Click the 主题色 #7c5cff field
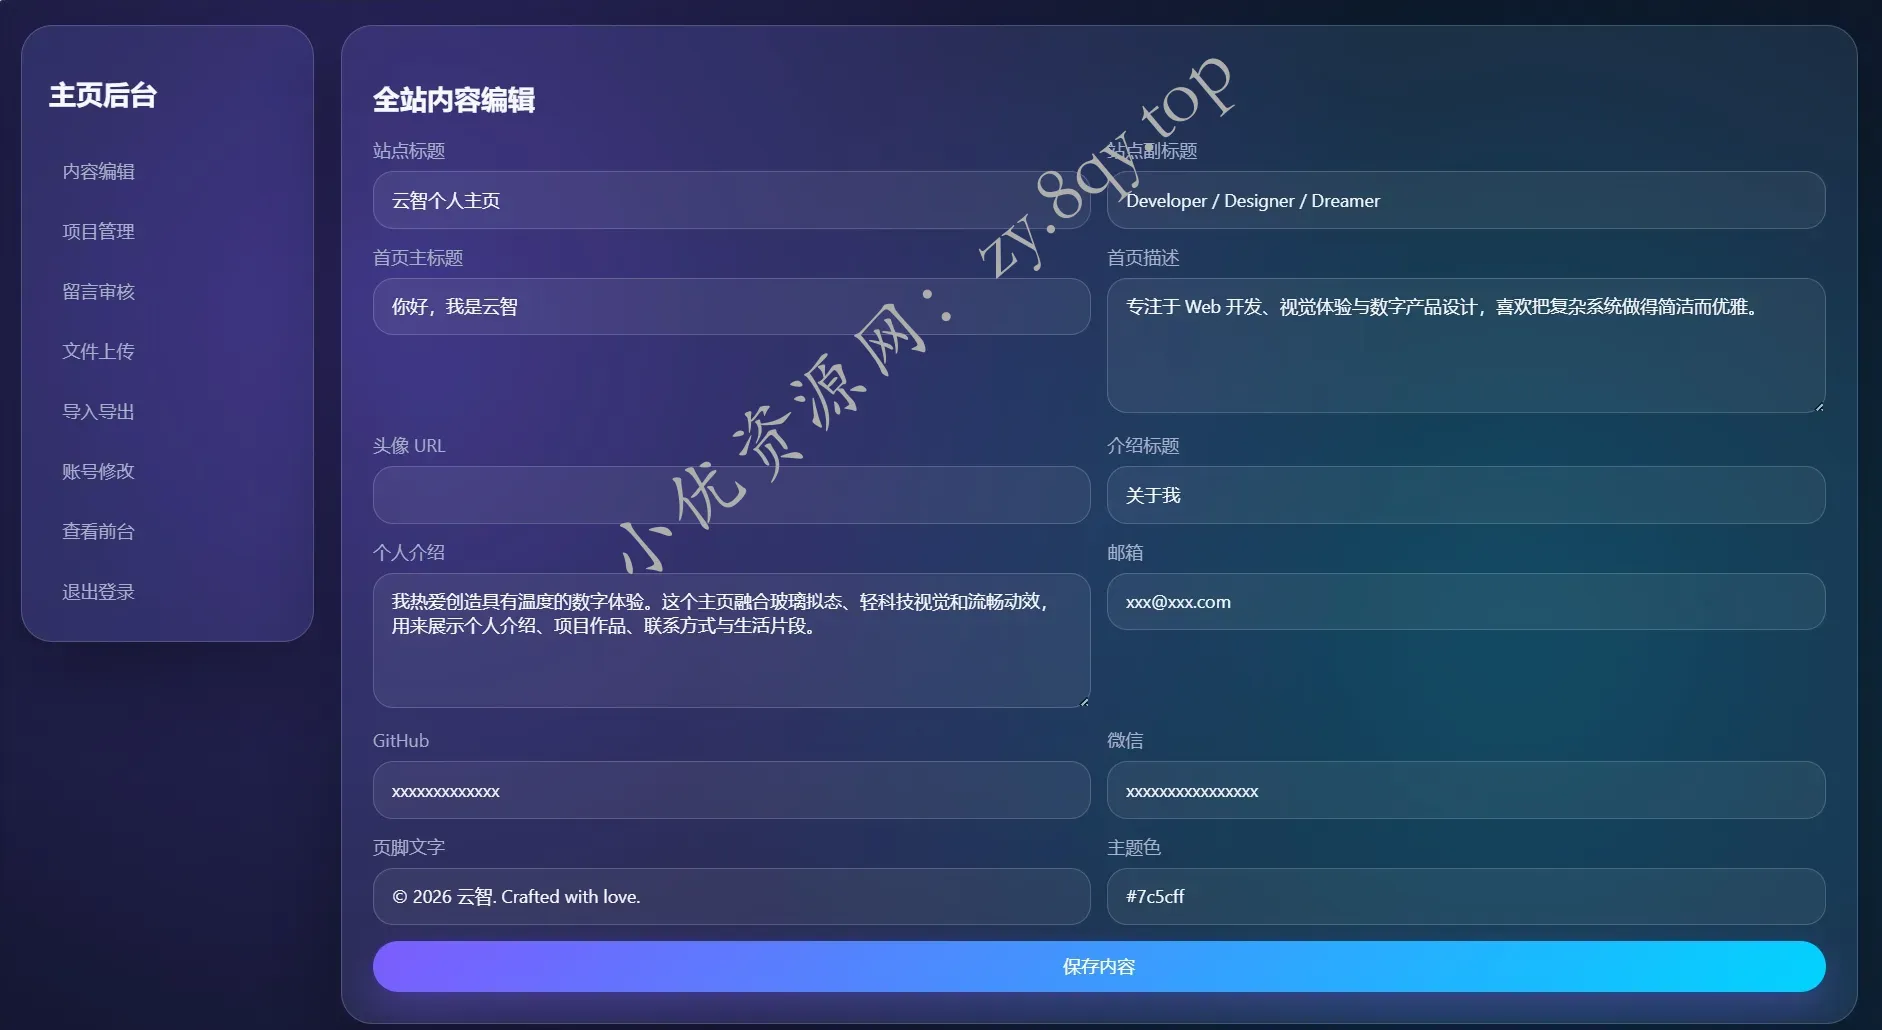 (x=1466, y=897)
